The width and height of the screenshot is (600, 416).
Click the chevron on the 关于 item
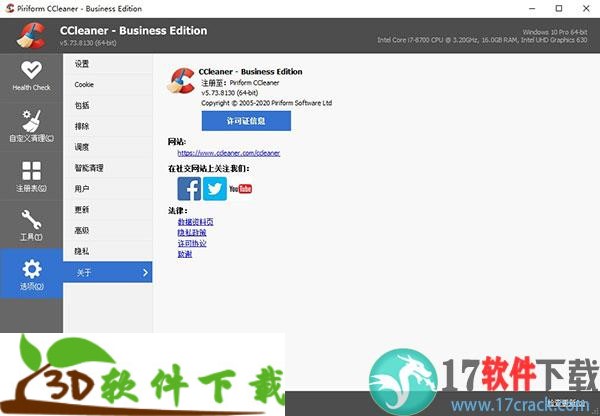coord(145,272)
